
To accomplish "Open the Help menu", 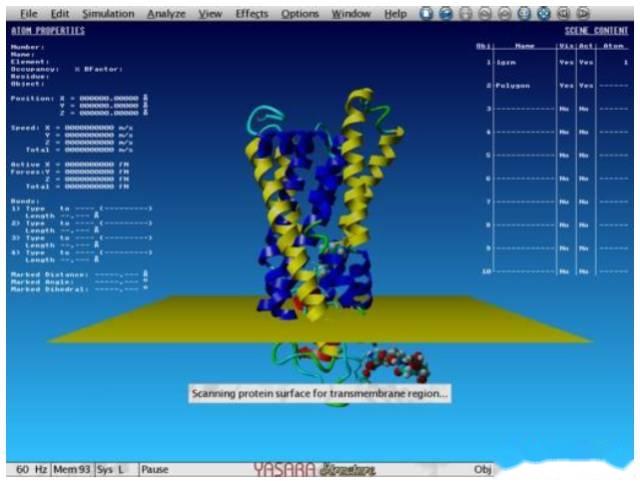I will pyautogui.click(x=395, y=14).
